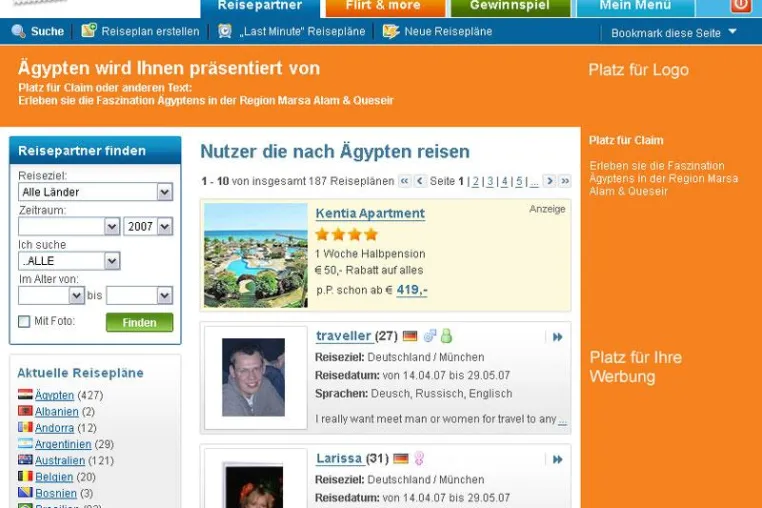Switch to the Mein Menü tab
The image size is (762, 508).
tap(635, 7)
